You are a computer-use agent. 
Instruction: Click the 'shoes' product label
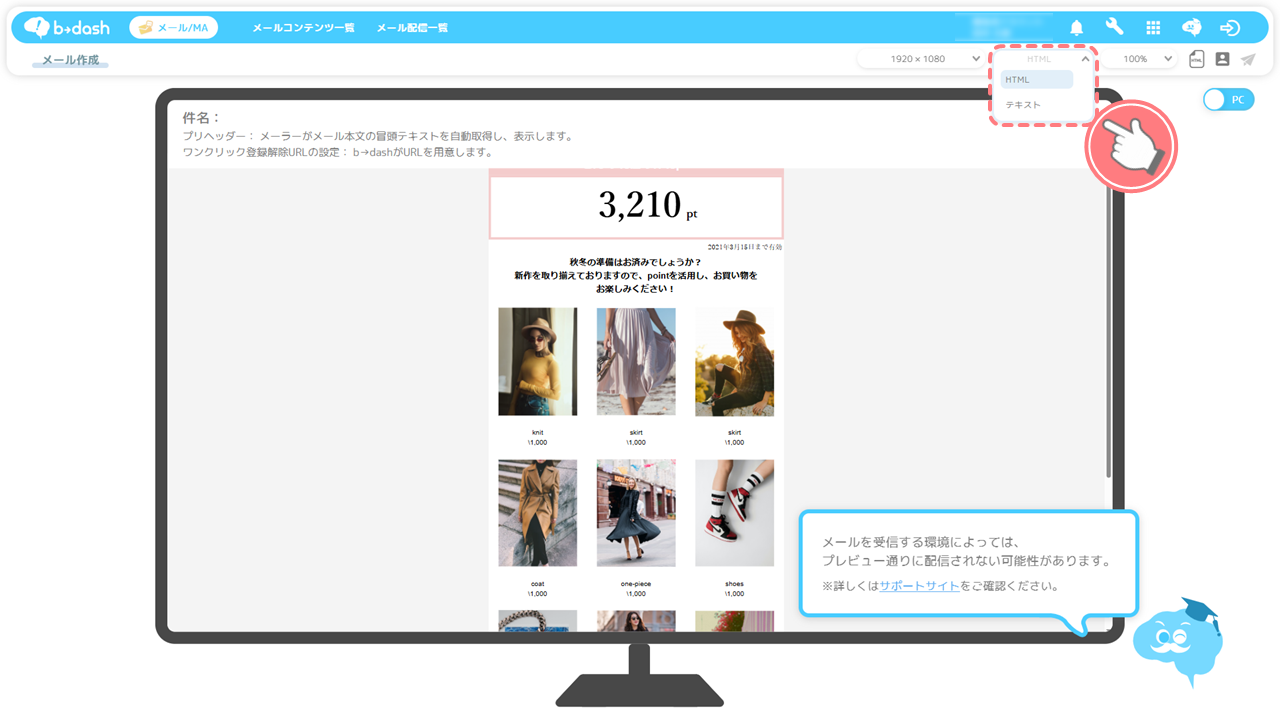734,584
